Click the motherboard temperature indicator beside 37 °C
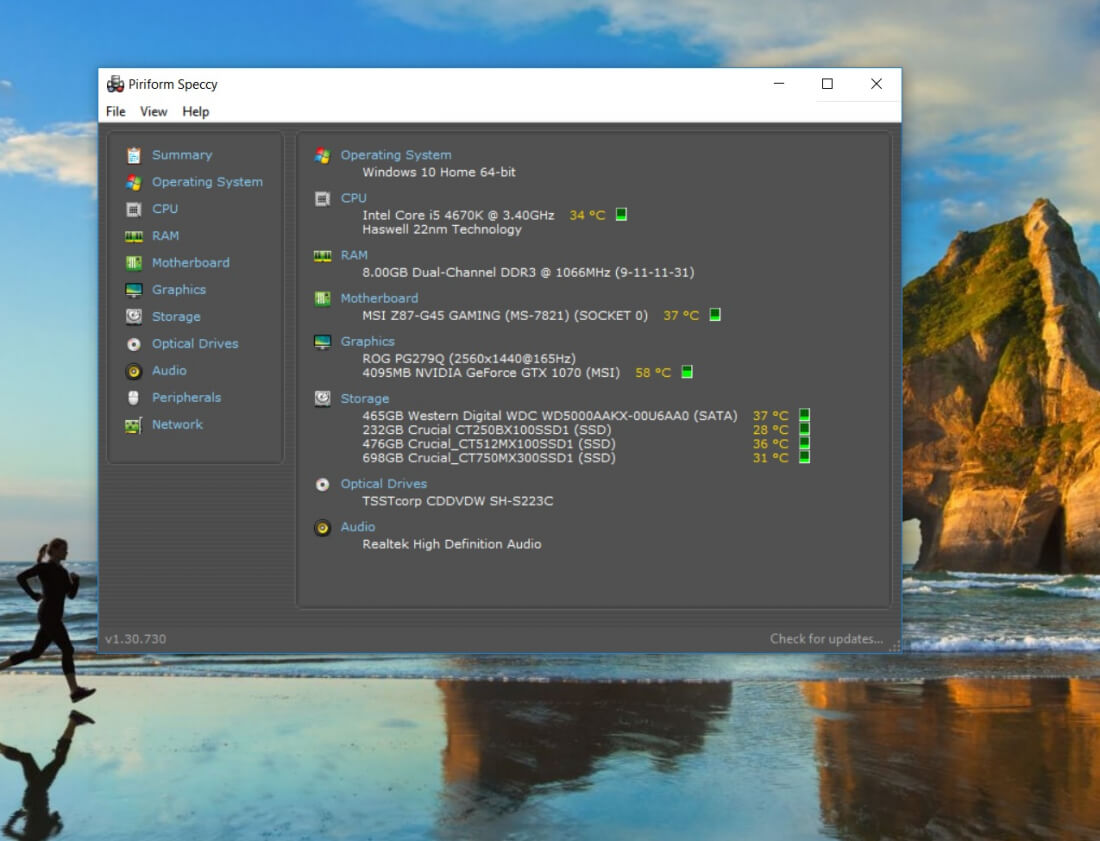Image resolution: width=1100 pixels, height=841 pixels. pos(715,315)
